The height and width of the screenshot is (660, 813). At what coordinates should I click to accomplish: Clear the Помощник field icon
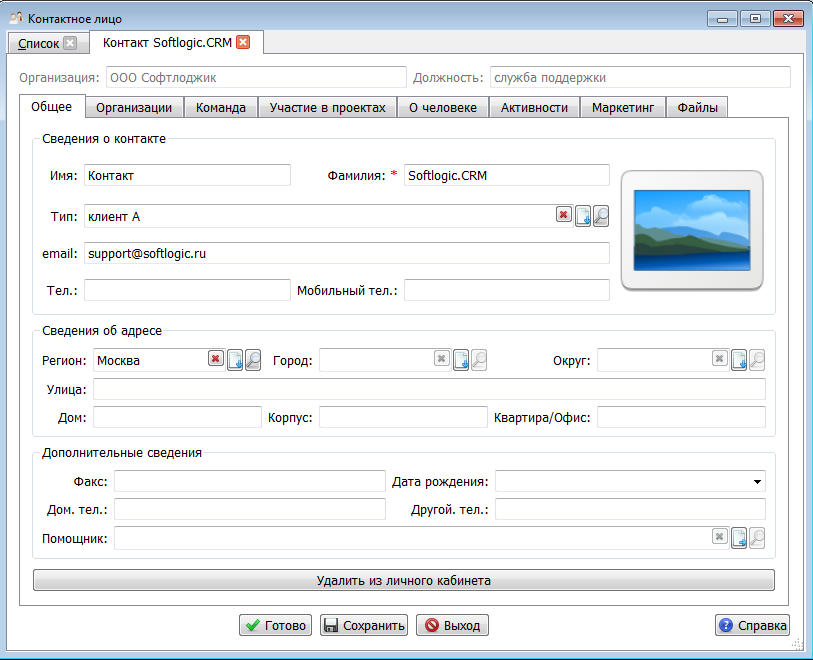(719, 537)
